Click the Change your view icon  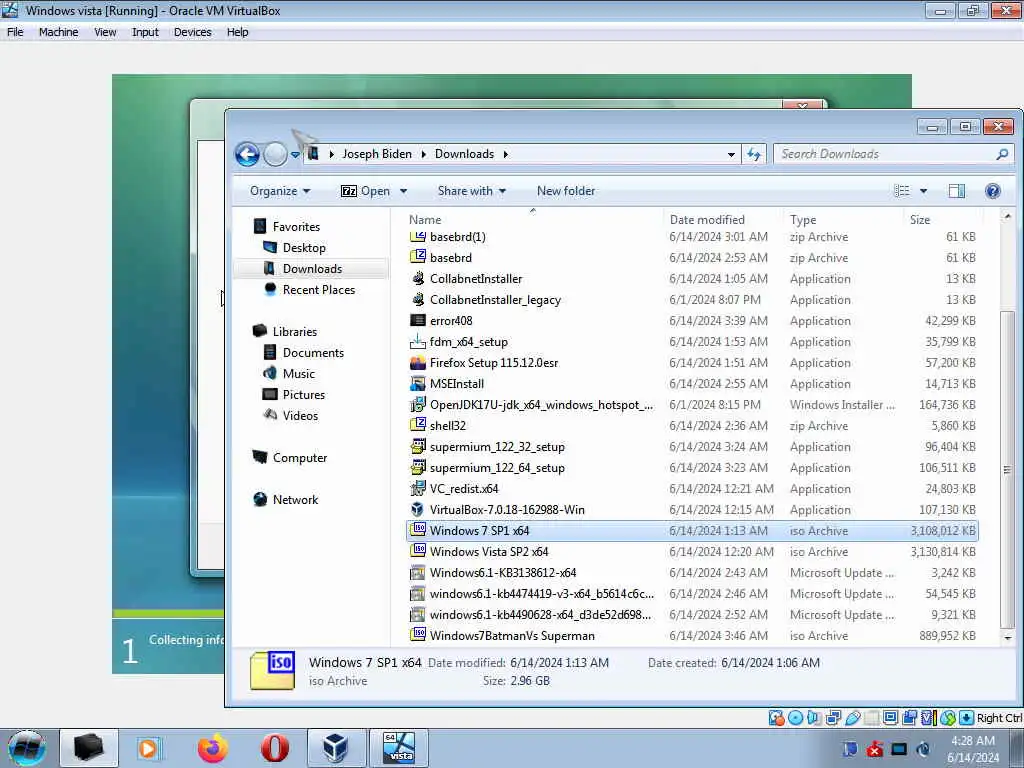[x=902, y=191]
